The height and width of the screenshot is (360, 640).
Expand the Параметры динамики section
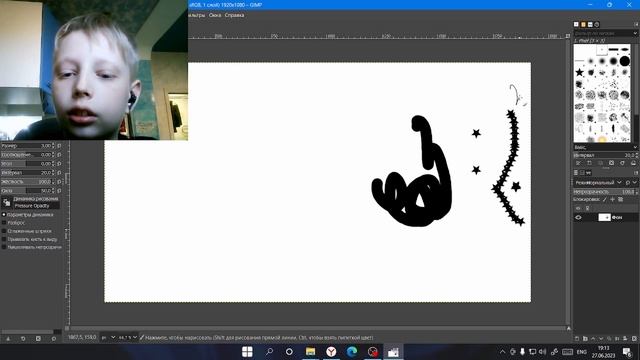[x=4, y=215]
